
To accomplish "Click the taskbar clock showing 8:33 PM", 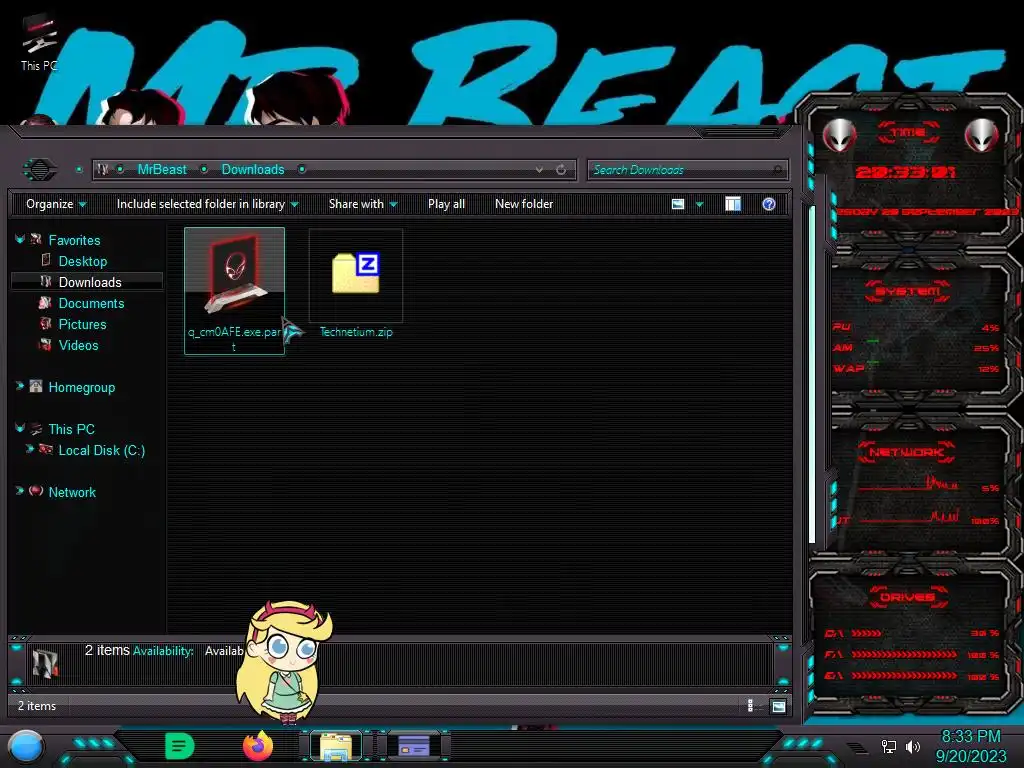I will [x=970, y=737].
